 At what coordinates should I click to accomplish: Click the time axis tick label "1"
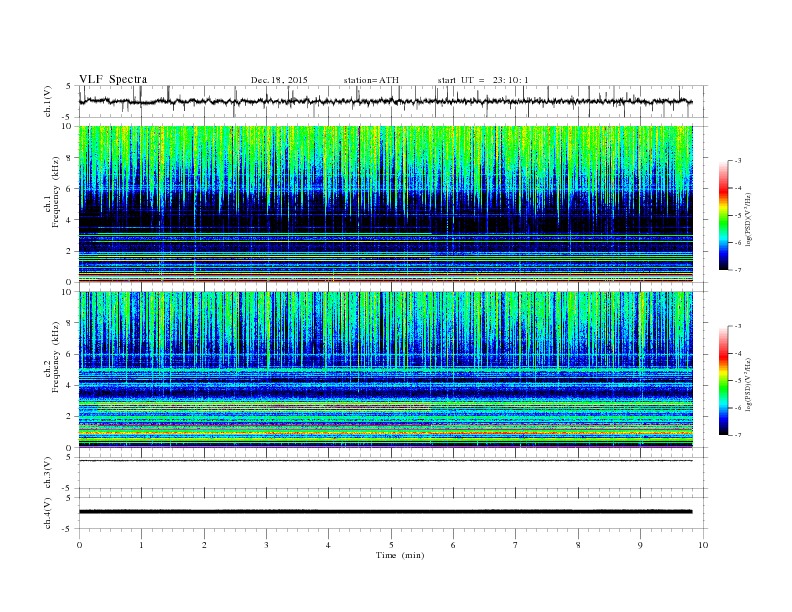click(142, 545)
